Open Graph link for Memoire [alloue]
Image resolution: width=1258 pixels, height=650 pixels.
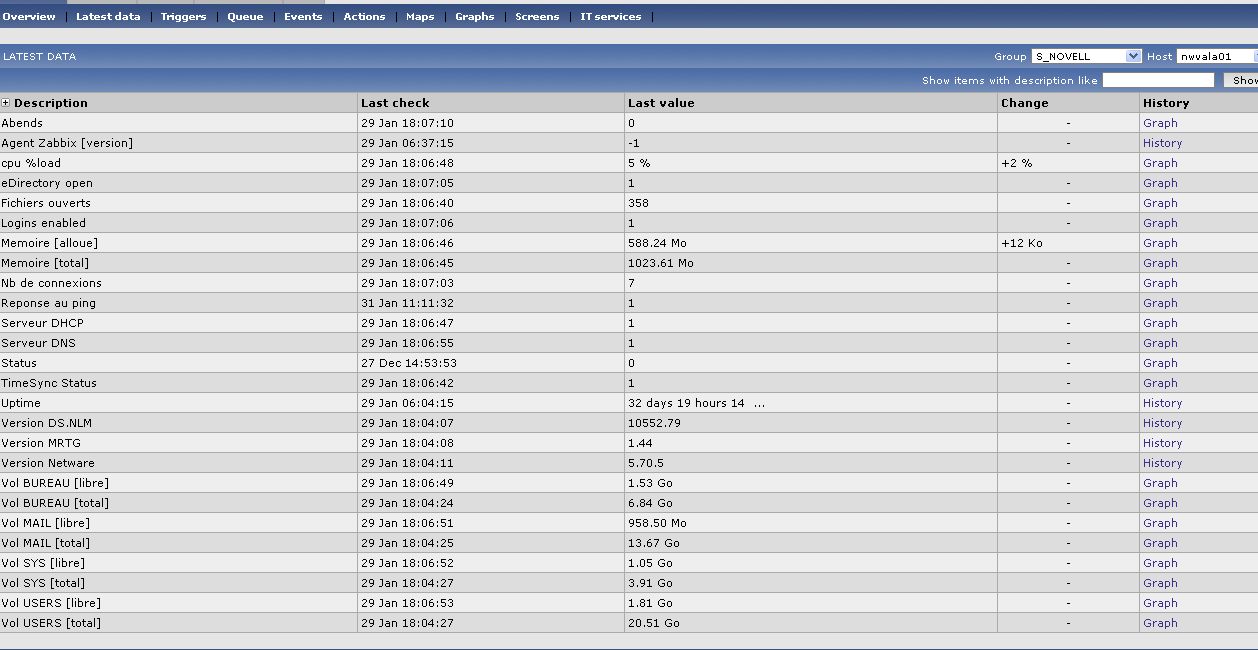1160,243
